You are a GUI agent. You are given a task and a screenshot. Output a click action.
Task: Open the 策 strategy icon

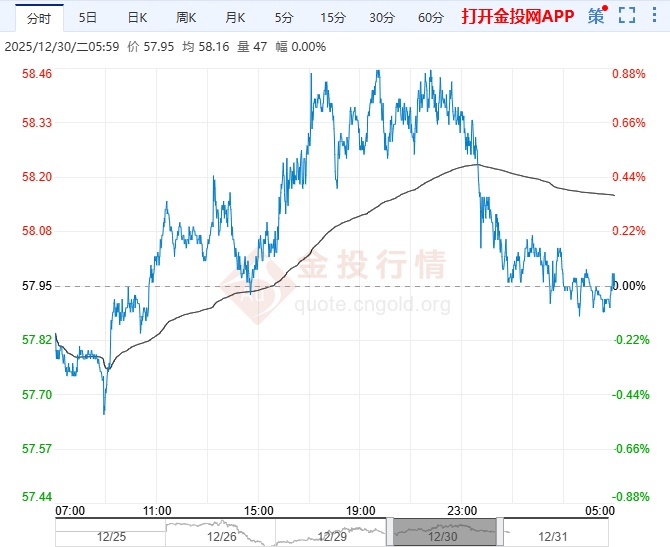click(x=596, y=16)
